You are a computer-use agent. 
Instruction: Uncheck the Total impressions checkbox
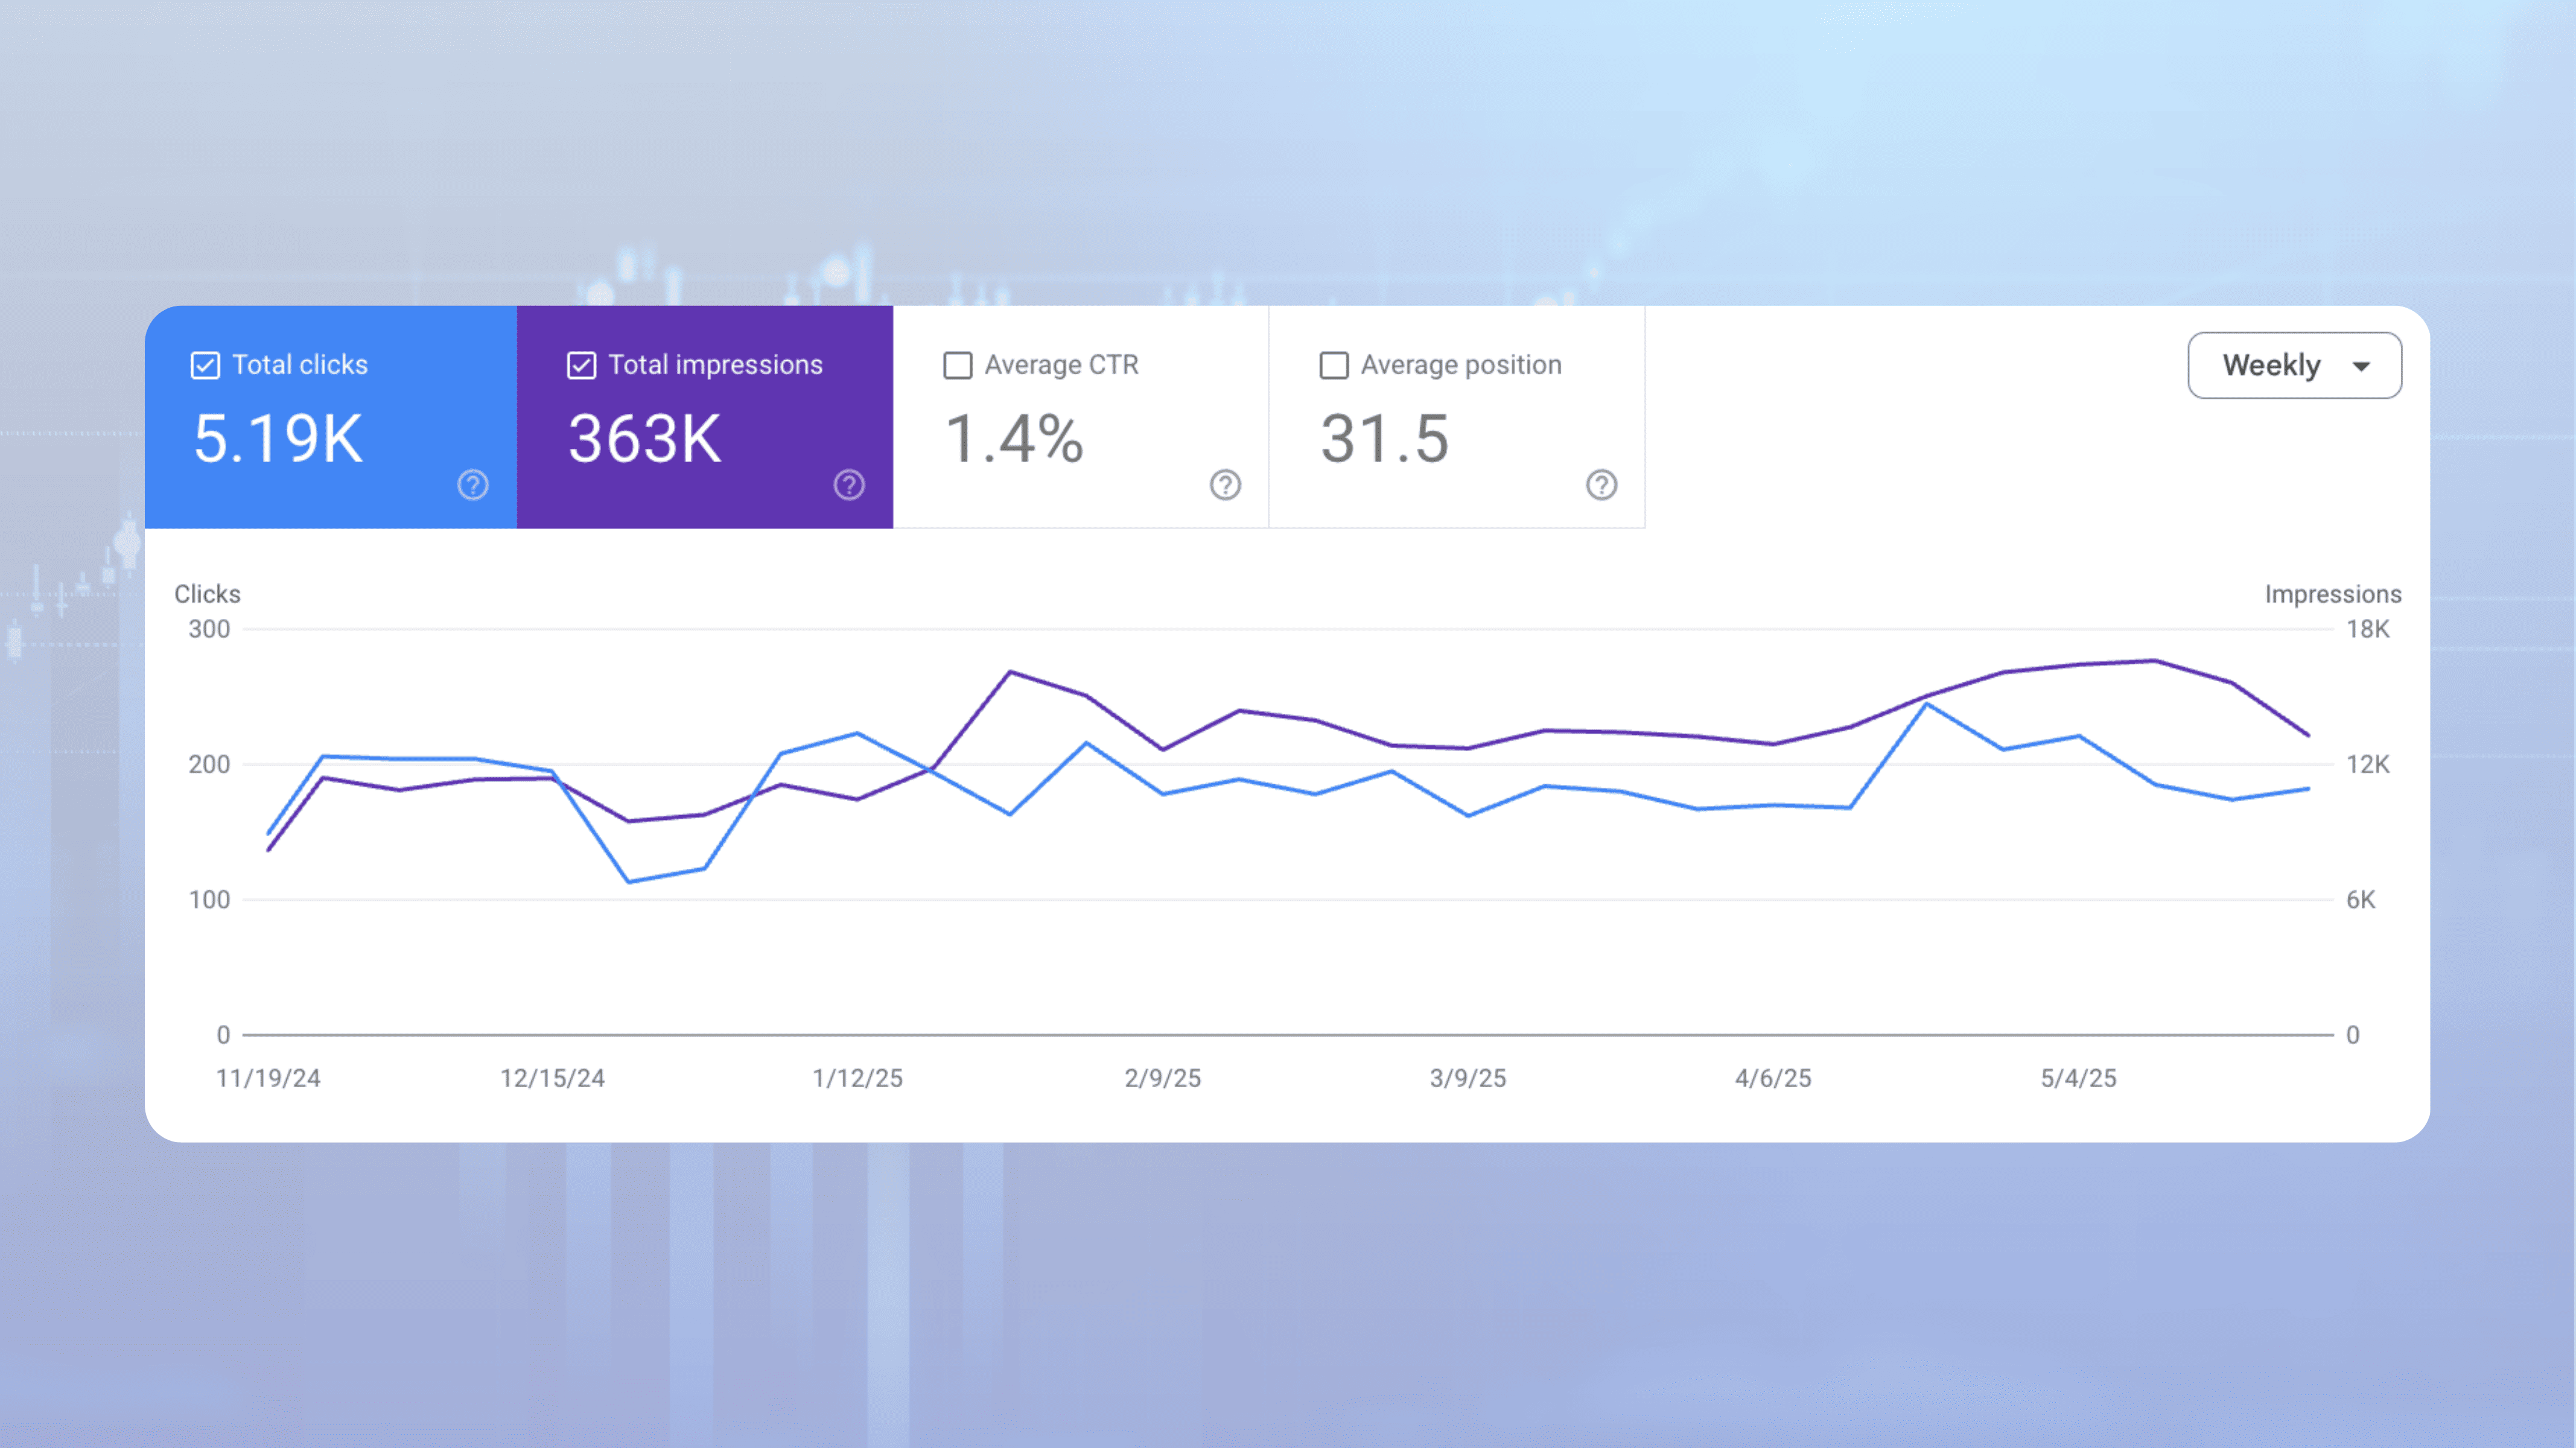(x=581, y=365)
